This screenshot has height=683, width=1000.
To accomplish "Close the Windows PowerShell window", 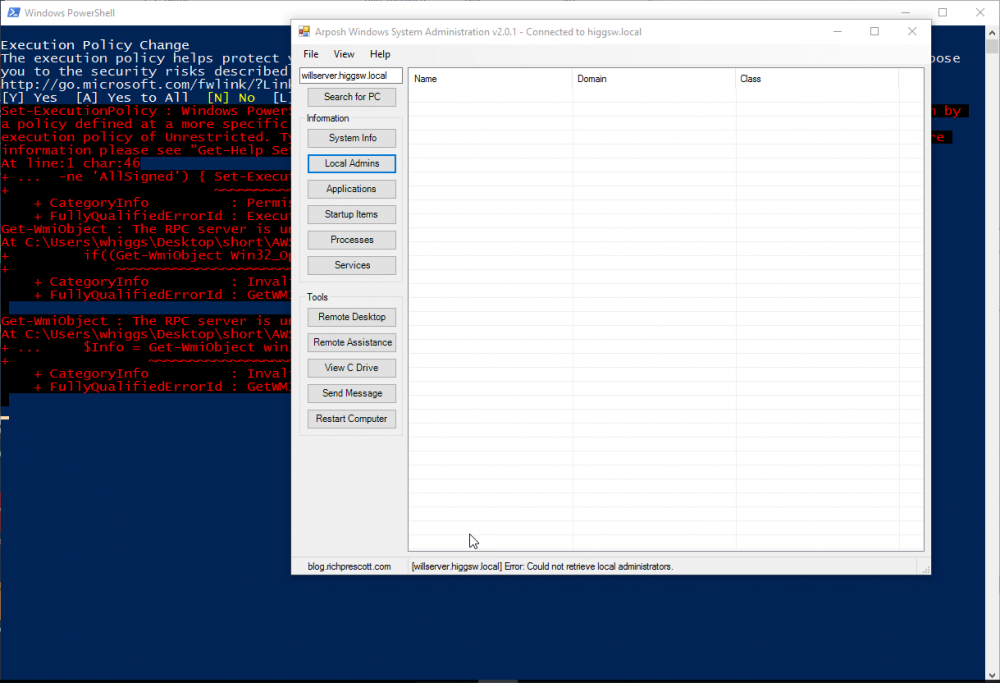I will point(980,12).
